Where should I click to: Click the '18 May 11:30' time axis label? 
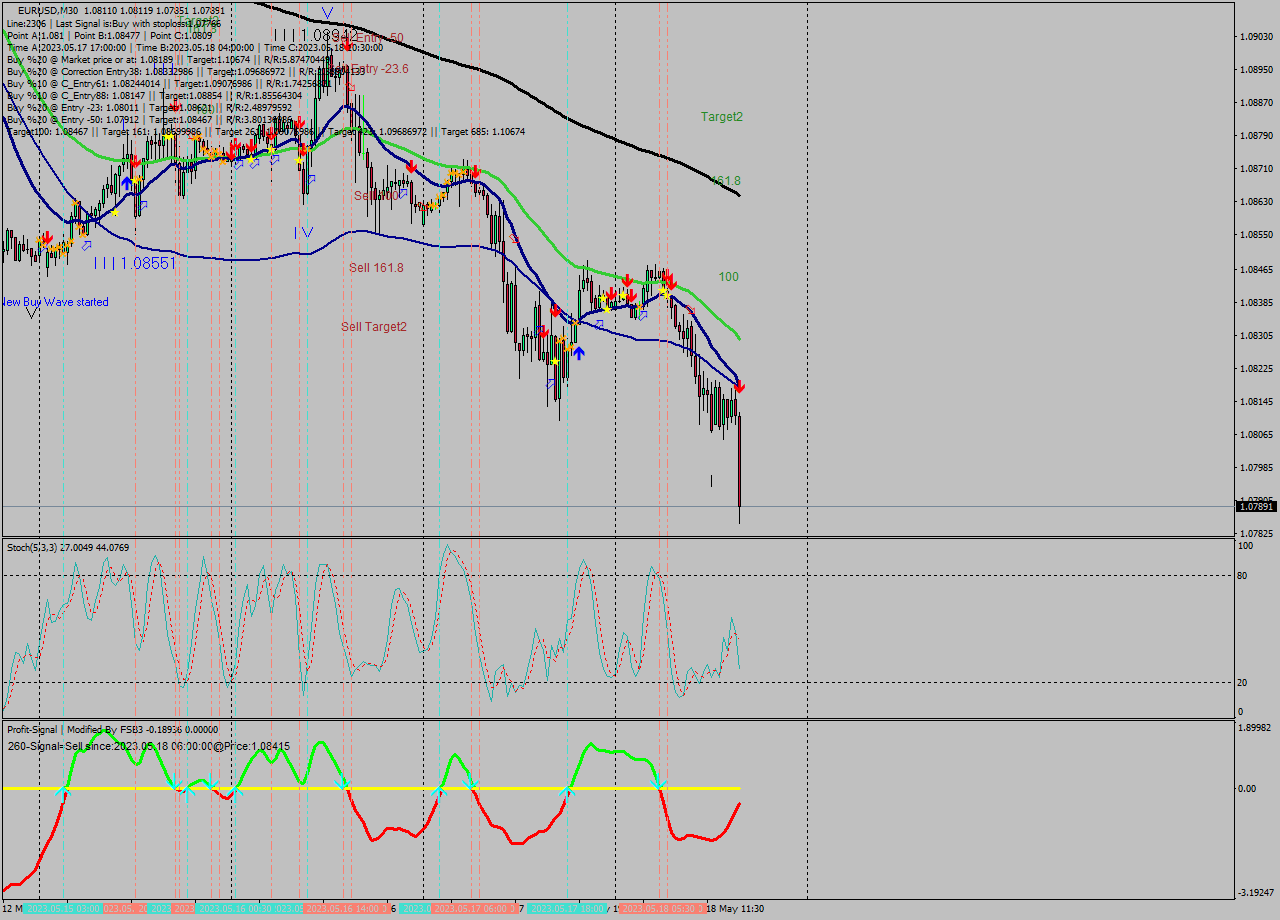pyautogui.click(x=735, y=908)
